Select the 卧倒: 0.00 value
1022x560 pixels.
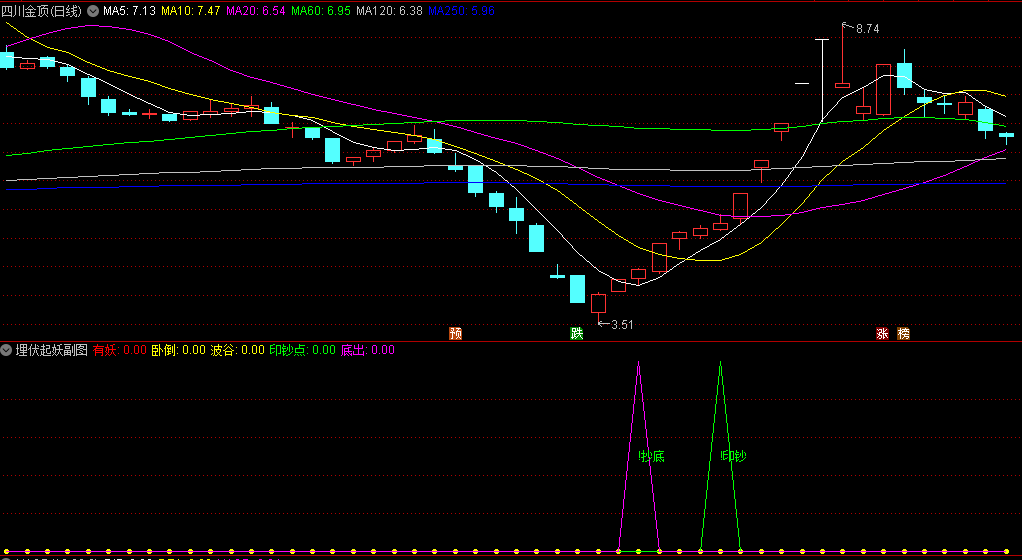pyautogui.click(x=179, y=350)
